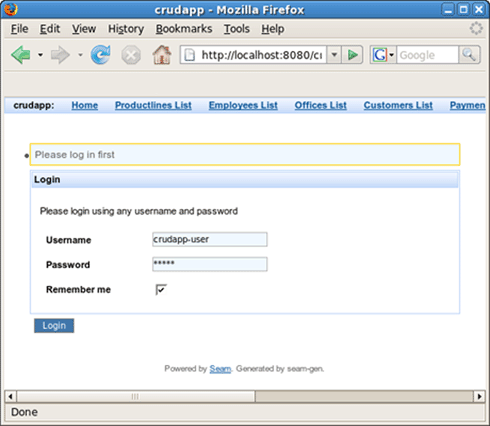This screenshot has height=426, width=490.
Task: Open the View menu
Action: coord(84,29)
